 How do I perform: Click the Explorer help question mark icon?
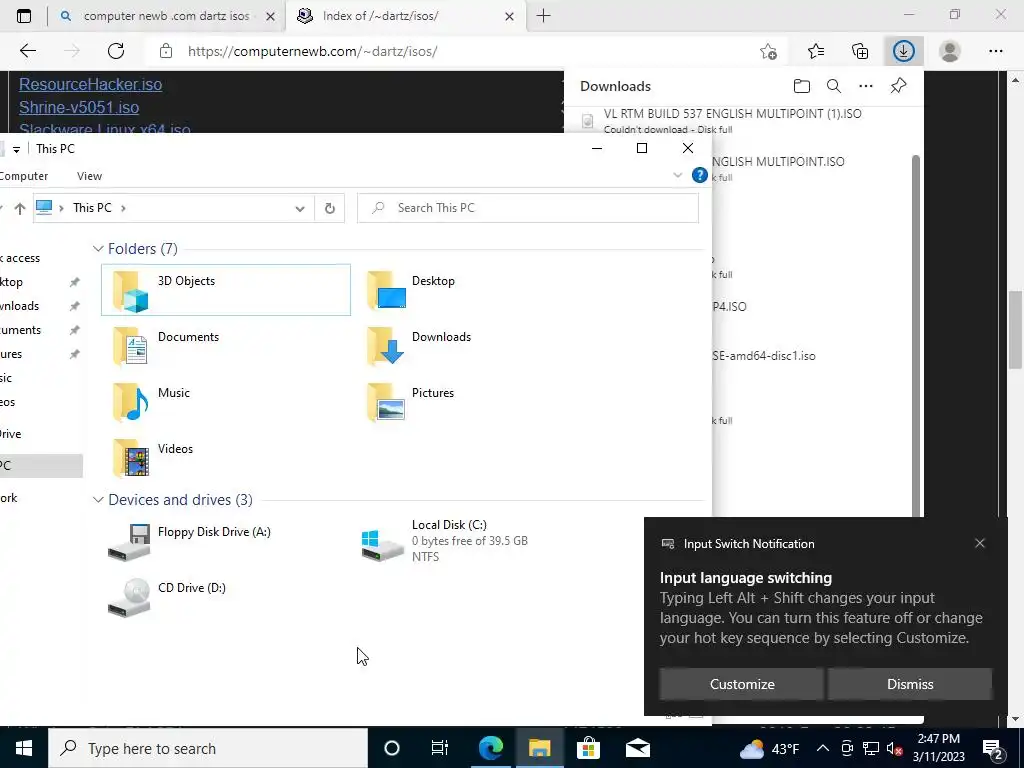[x=699, y=175]
